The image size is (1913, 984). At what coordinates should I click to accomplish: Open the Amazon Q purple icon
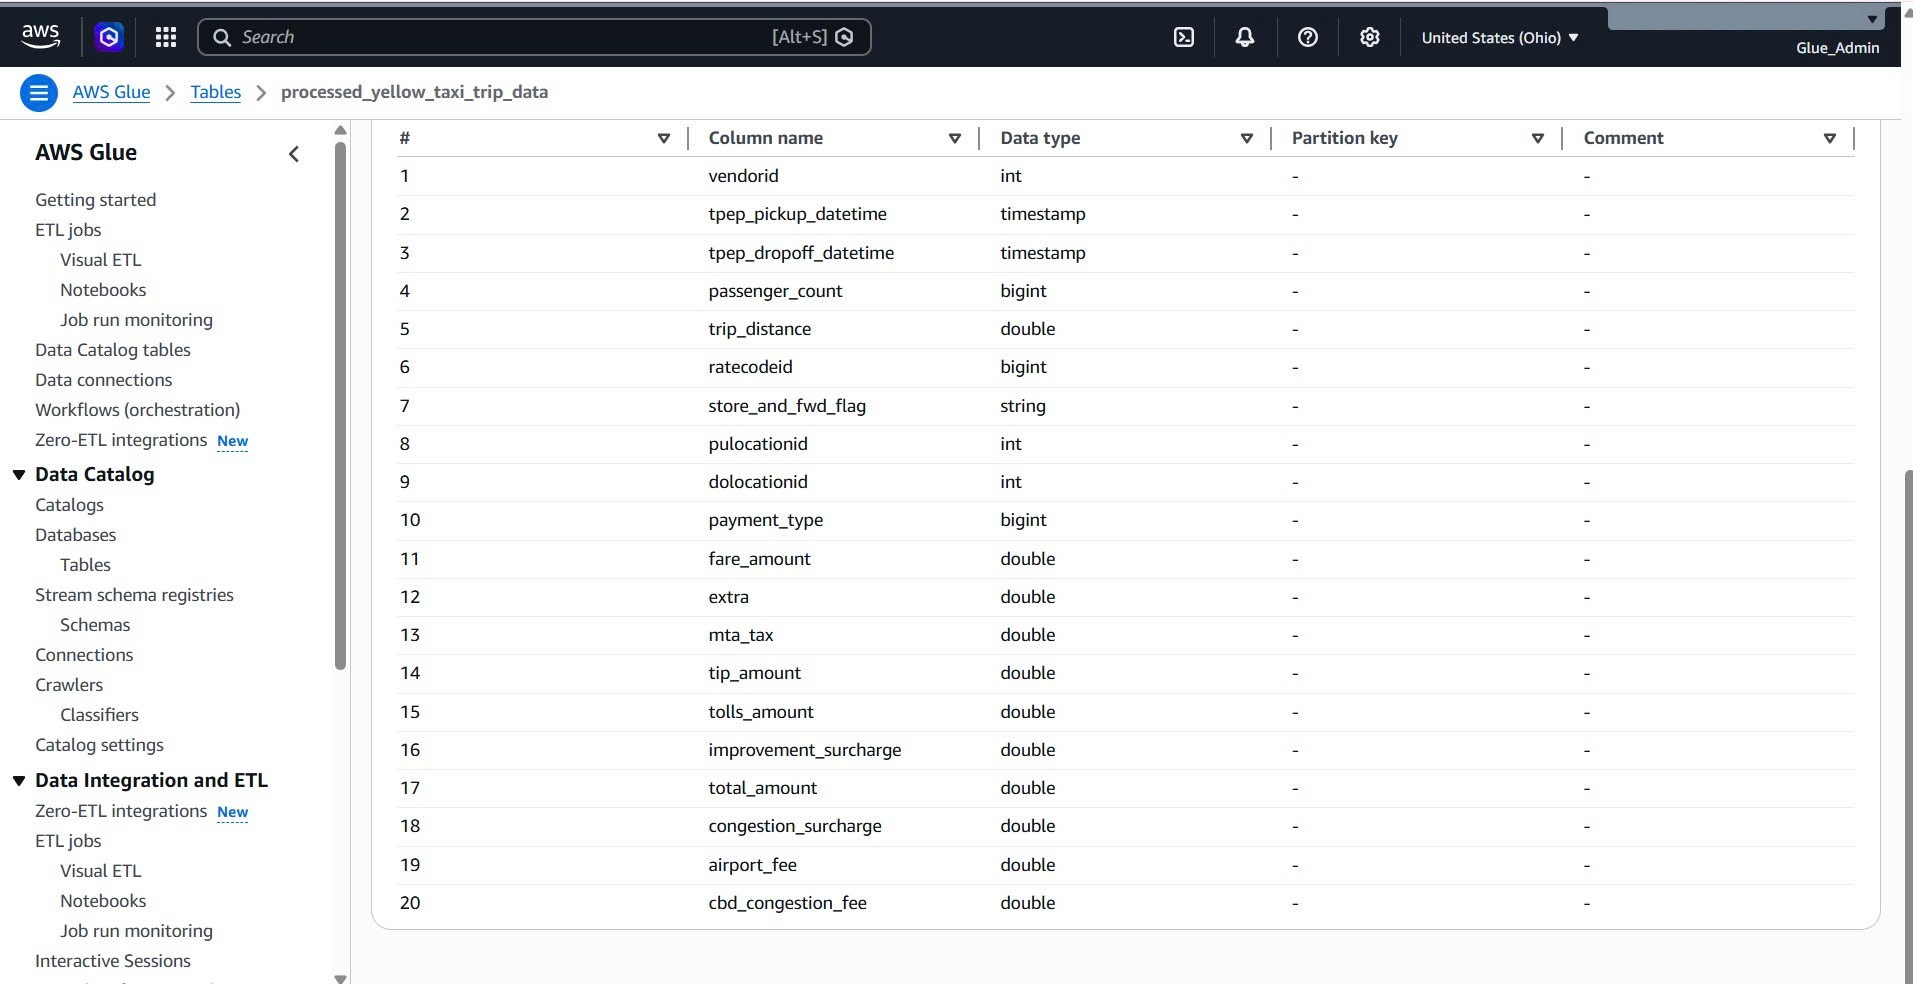(109, 37)
